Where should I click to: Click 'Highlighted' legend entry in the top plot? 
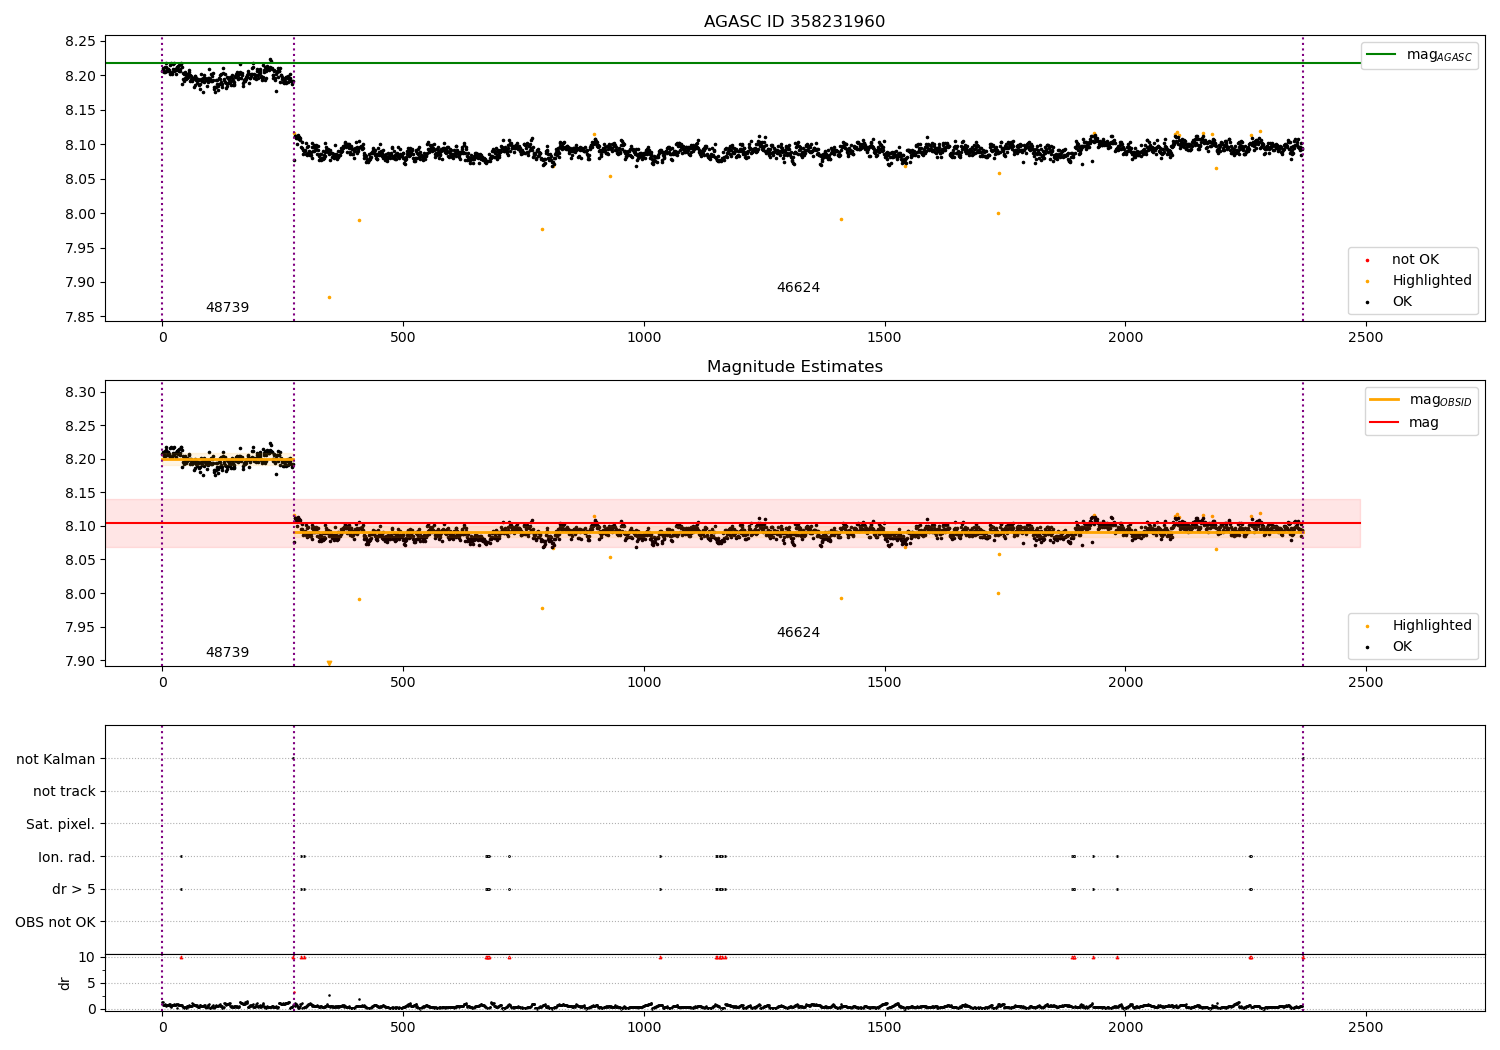1432,281
